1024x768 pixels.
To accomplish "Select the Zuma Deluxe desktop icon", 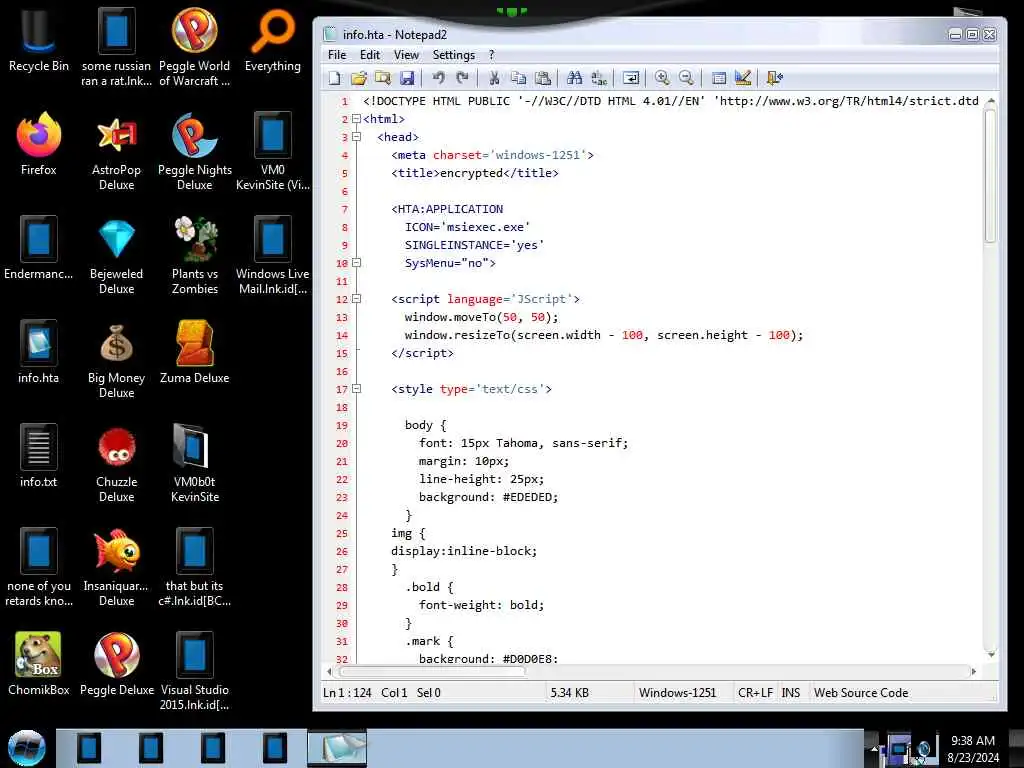I will [x=195, y=353].
